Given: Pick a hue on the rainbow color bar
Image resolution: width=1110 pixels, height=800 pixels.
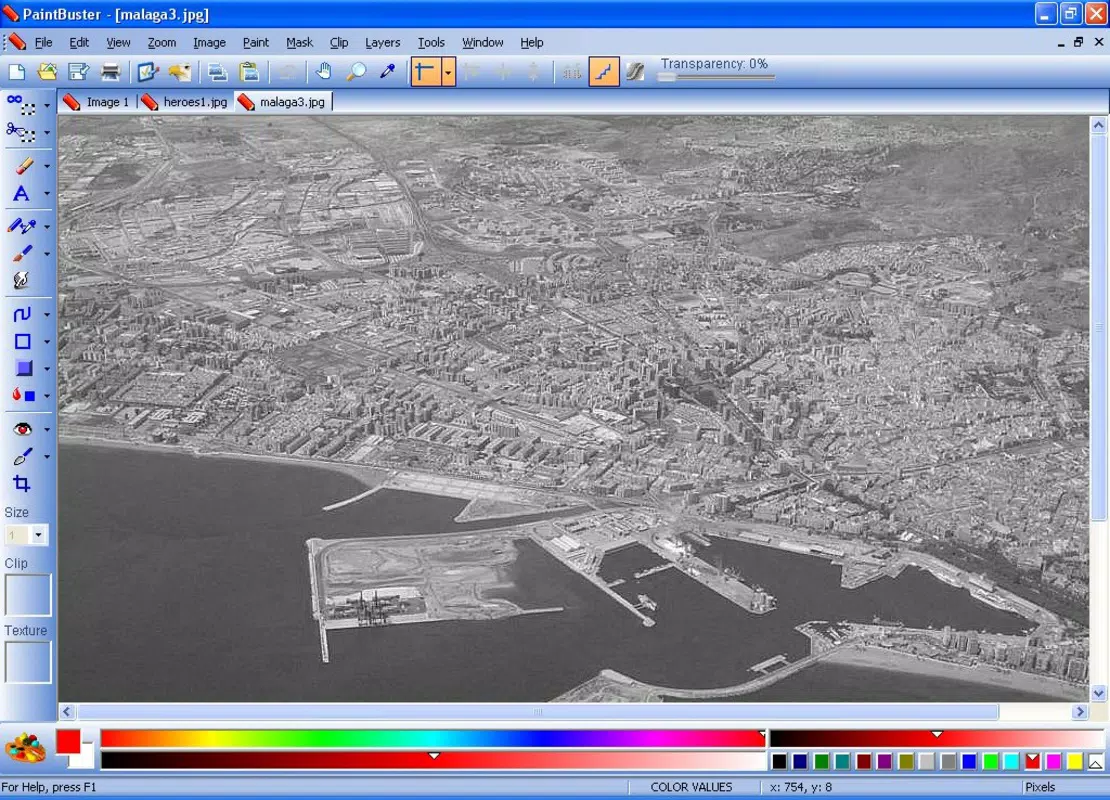Looking at the screenshot, I should [x=433, y=738].
